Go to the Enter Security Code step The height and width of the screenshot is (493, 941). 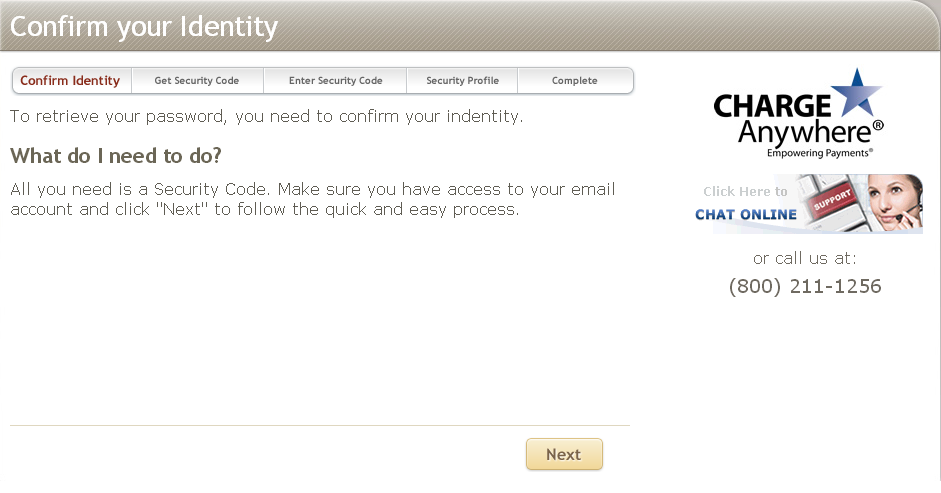point(335,81)
